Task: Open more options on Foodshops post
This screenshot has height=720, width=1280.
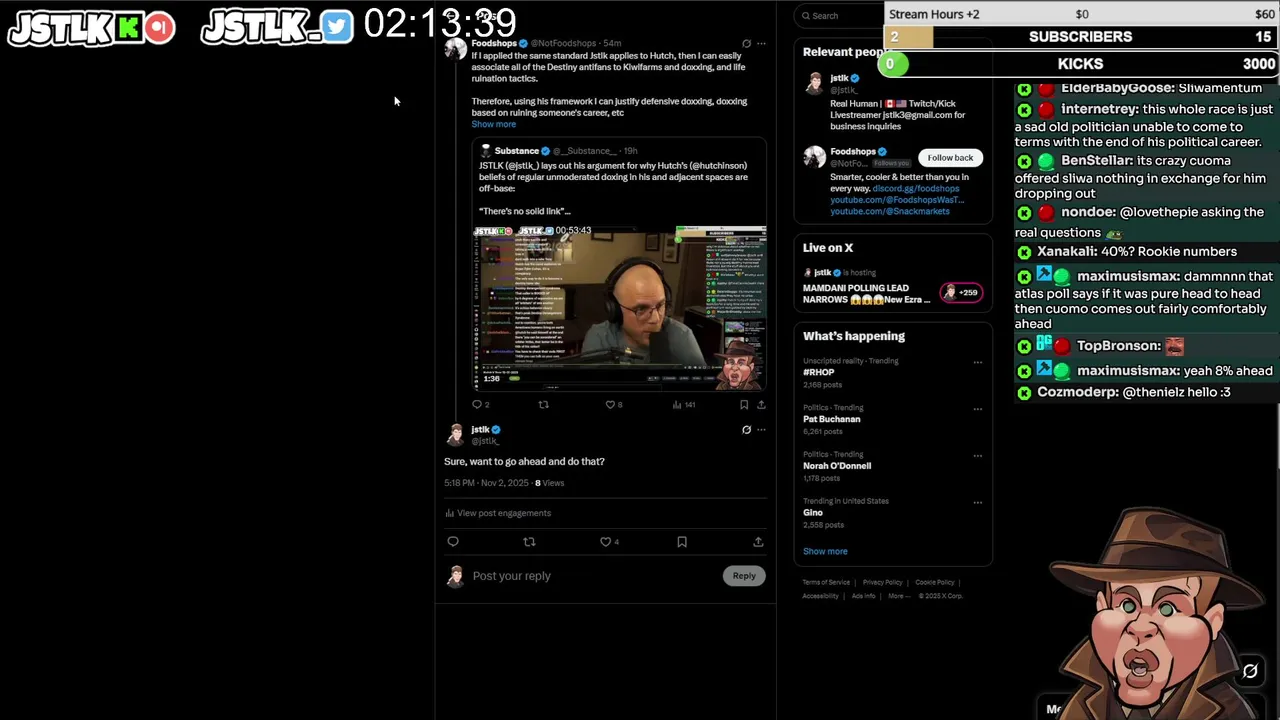Action: (x=761, y=43)
